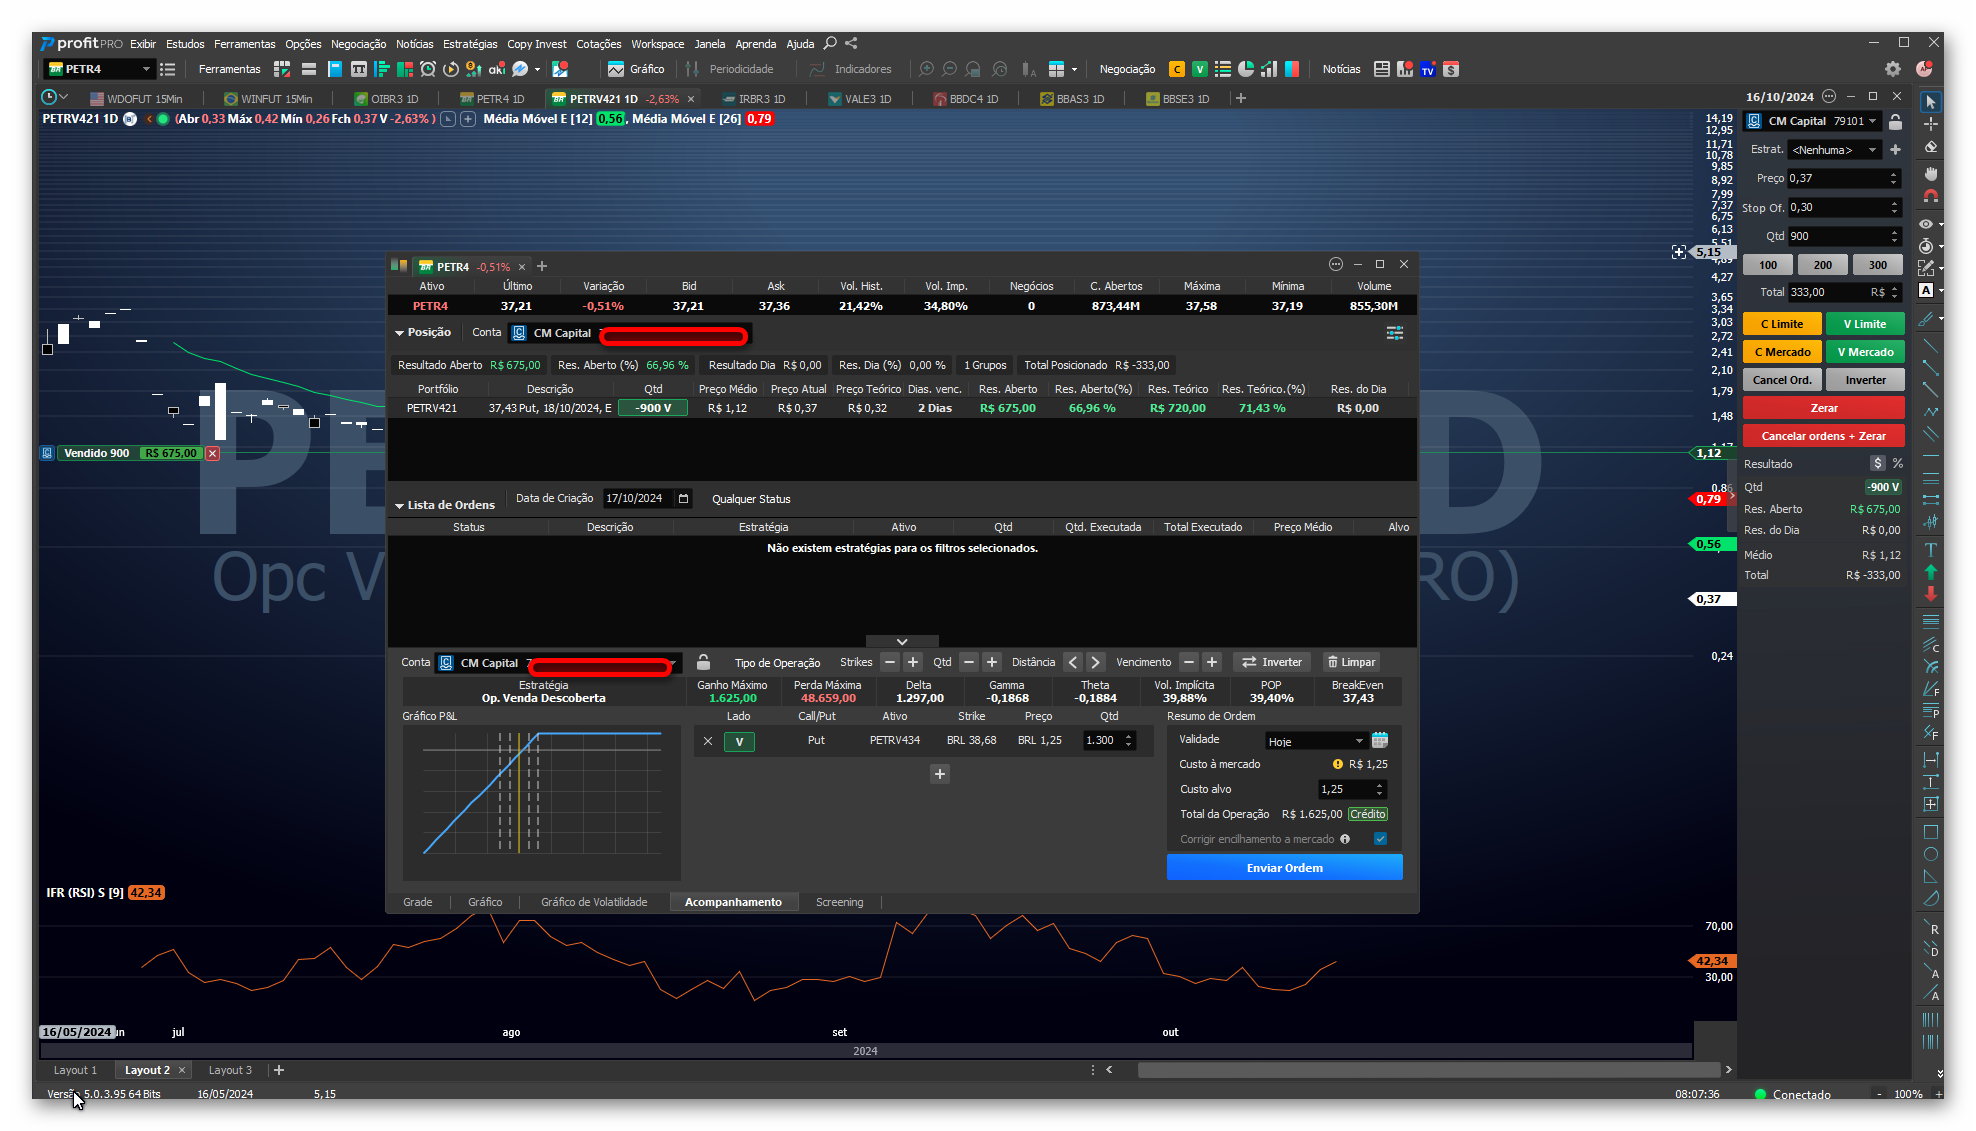Open the CM Capital 79101 account dropdown
The image size is (1976, 1131).
pos(1872,121)
